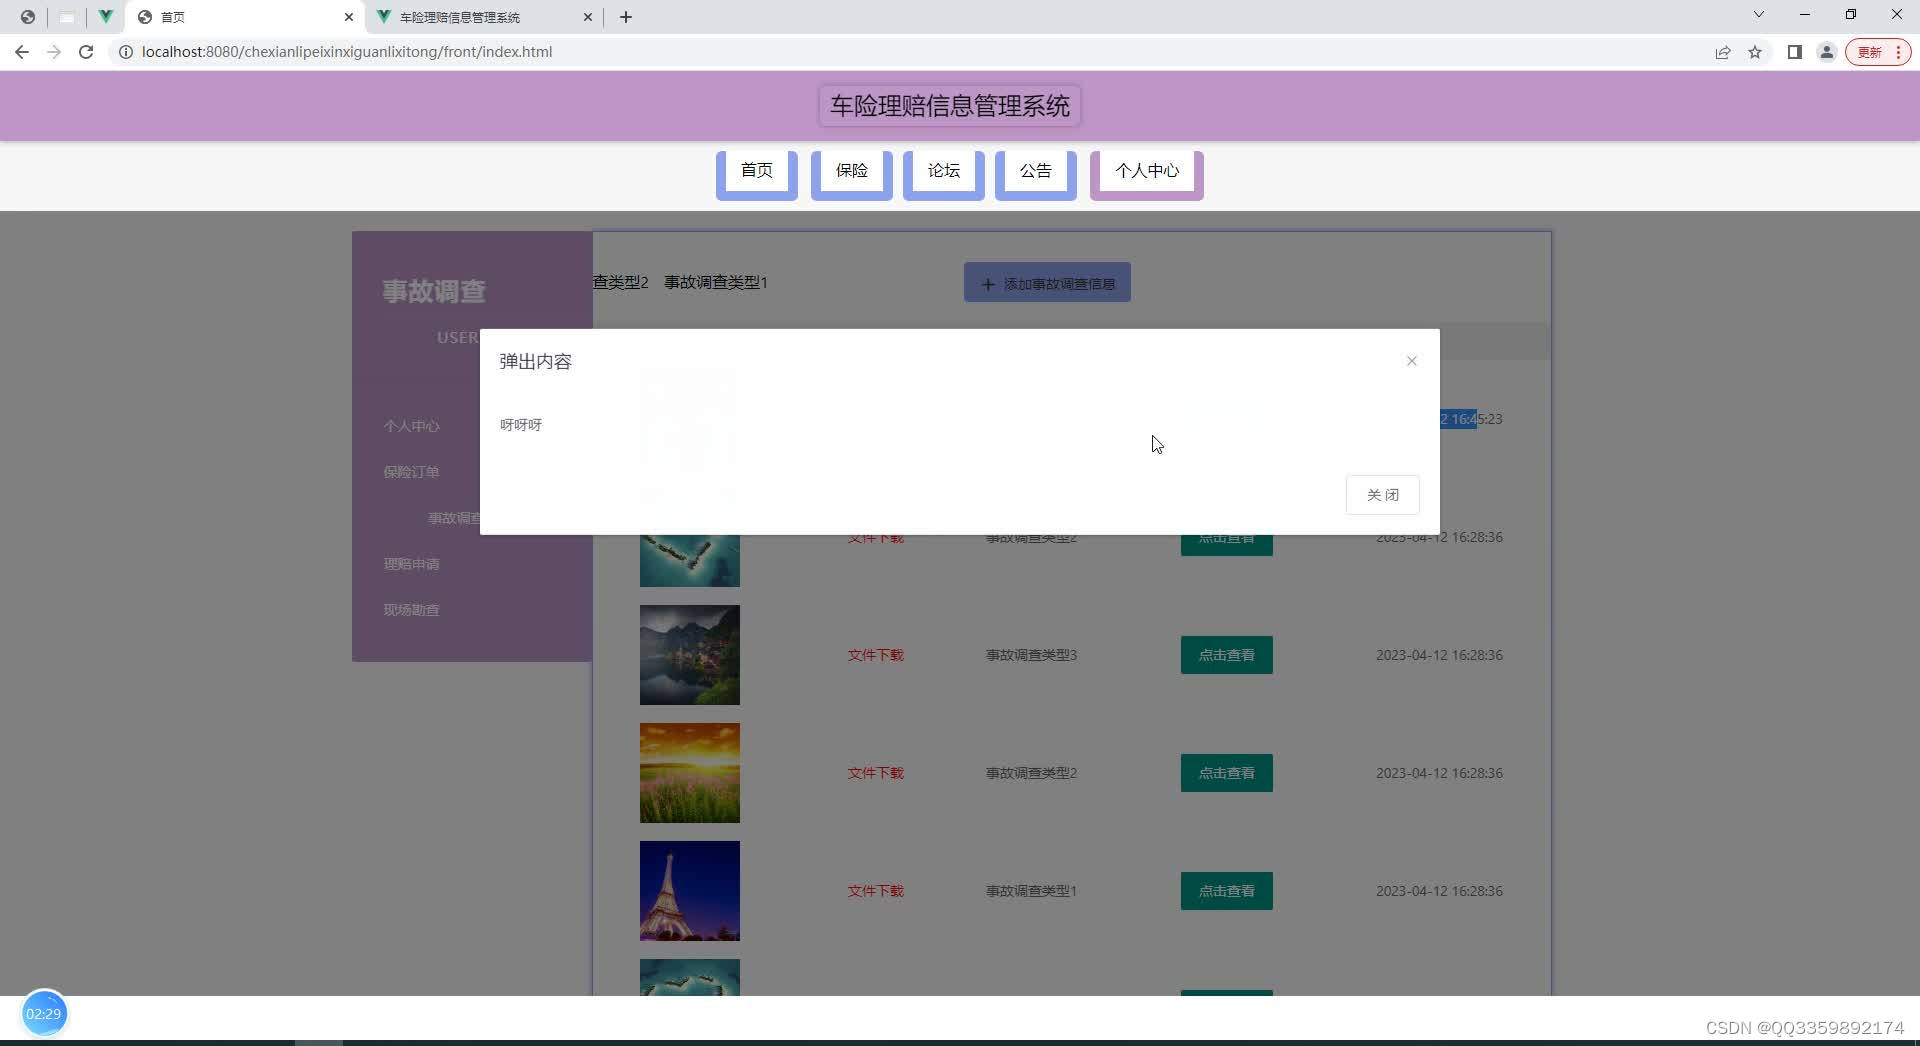Click 点击查看 in the 事故调查类型3 row
1920x1046 pixels.
[1226, 655]
